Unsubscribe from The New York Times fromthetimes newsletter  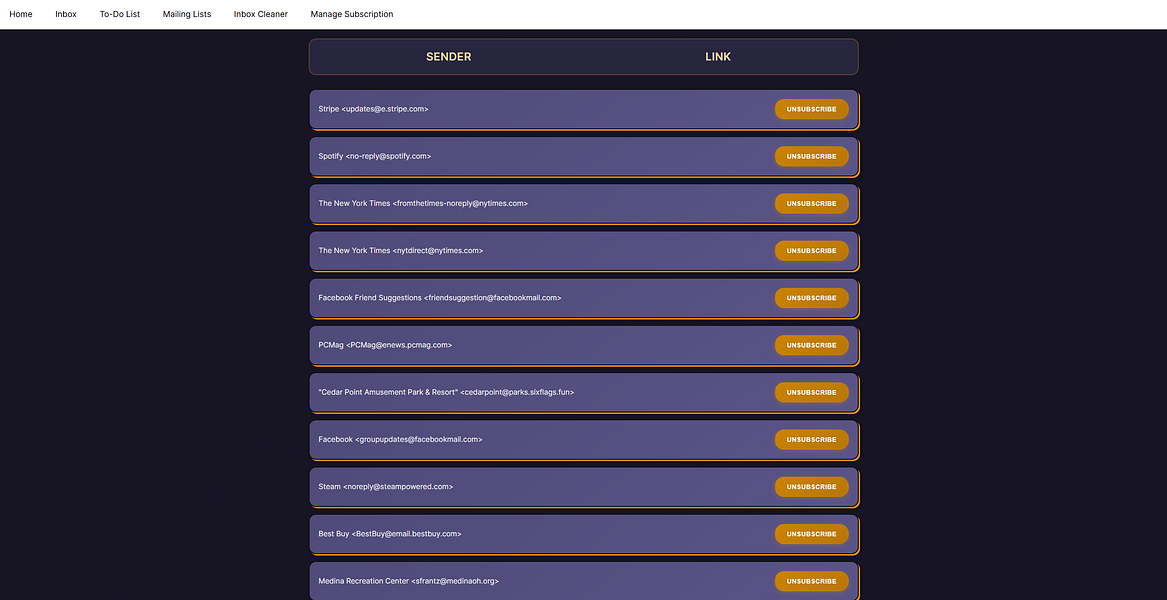click(x=811, y=203)
